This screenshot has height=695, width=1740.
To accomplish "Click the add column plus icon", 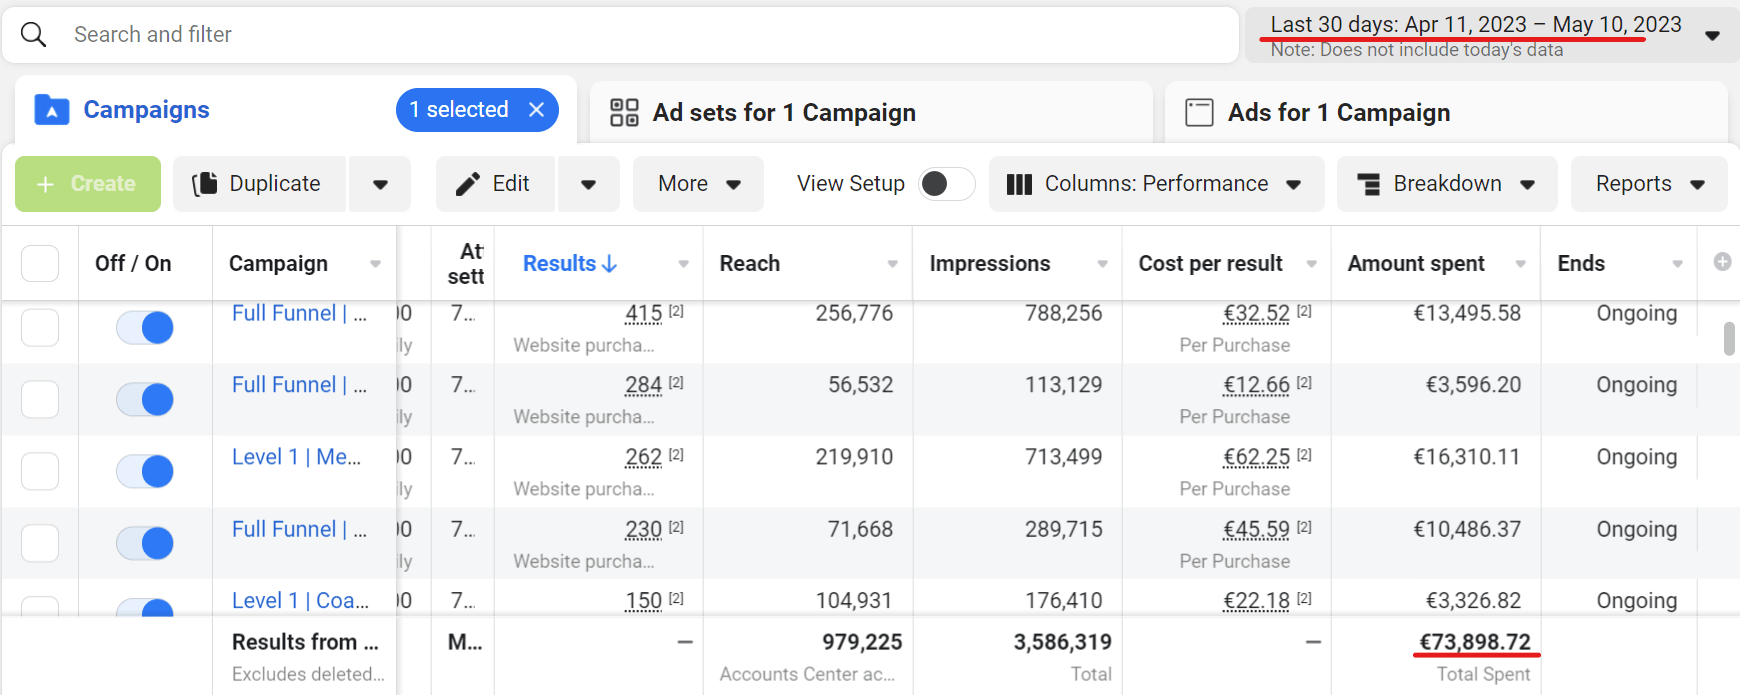I will [x=1722, y=262].
